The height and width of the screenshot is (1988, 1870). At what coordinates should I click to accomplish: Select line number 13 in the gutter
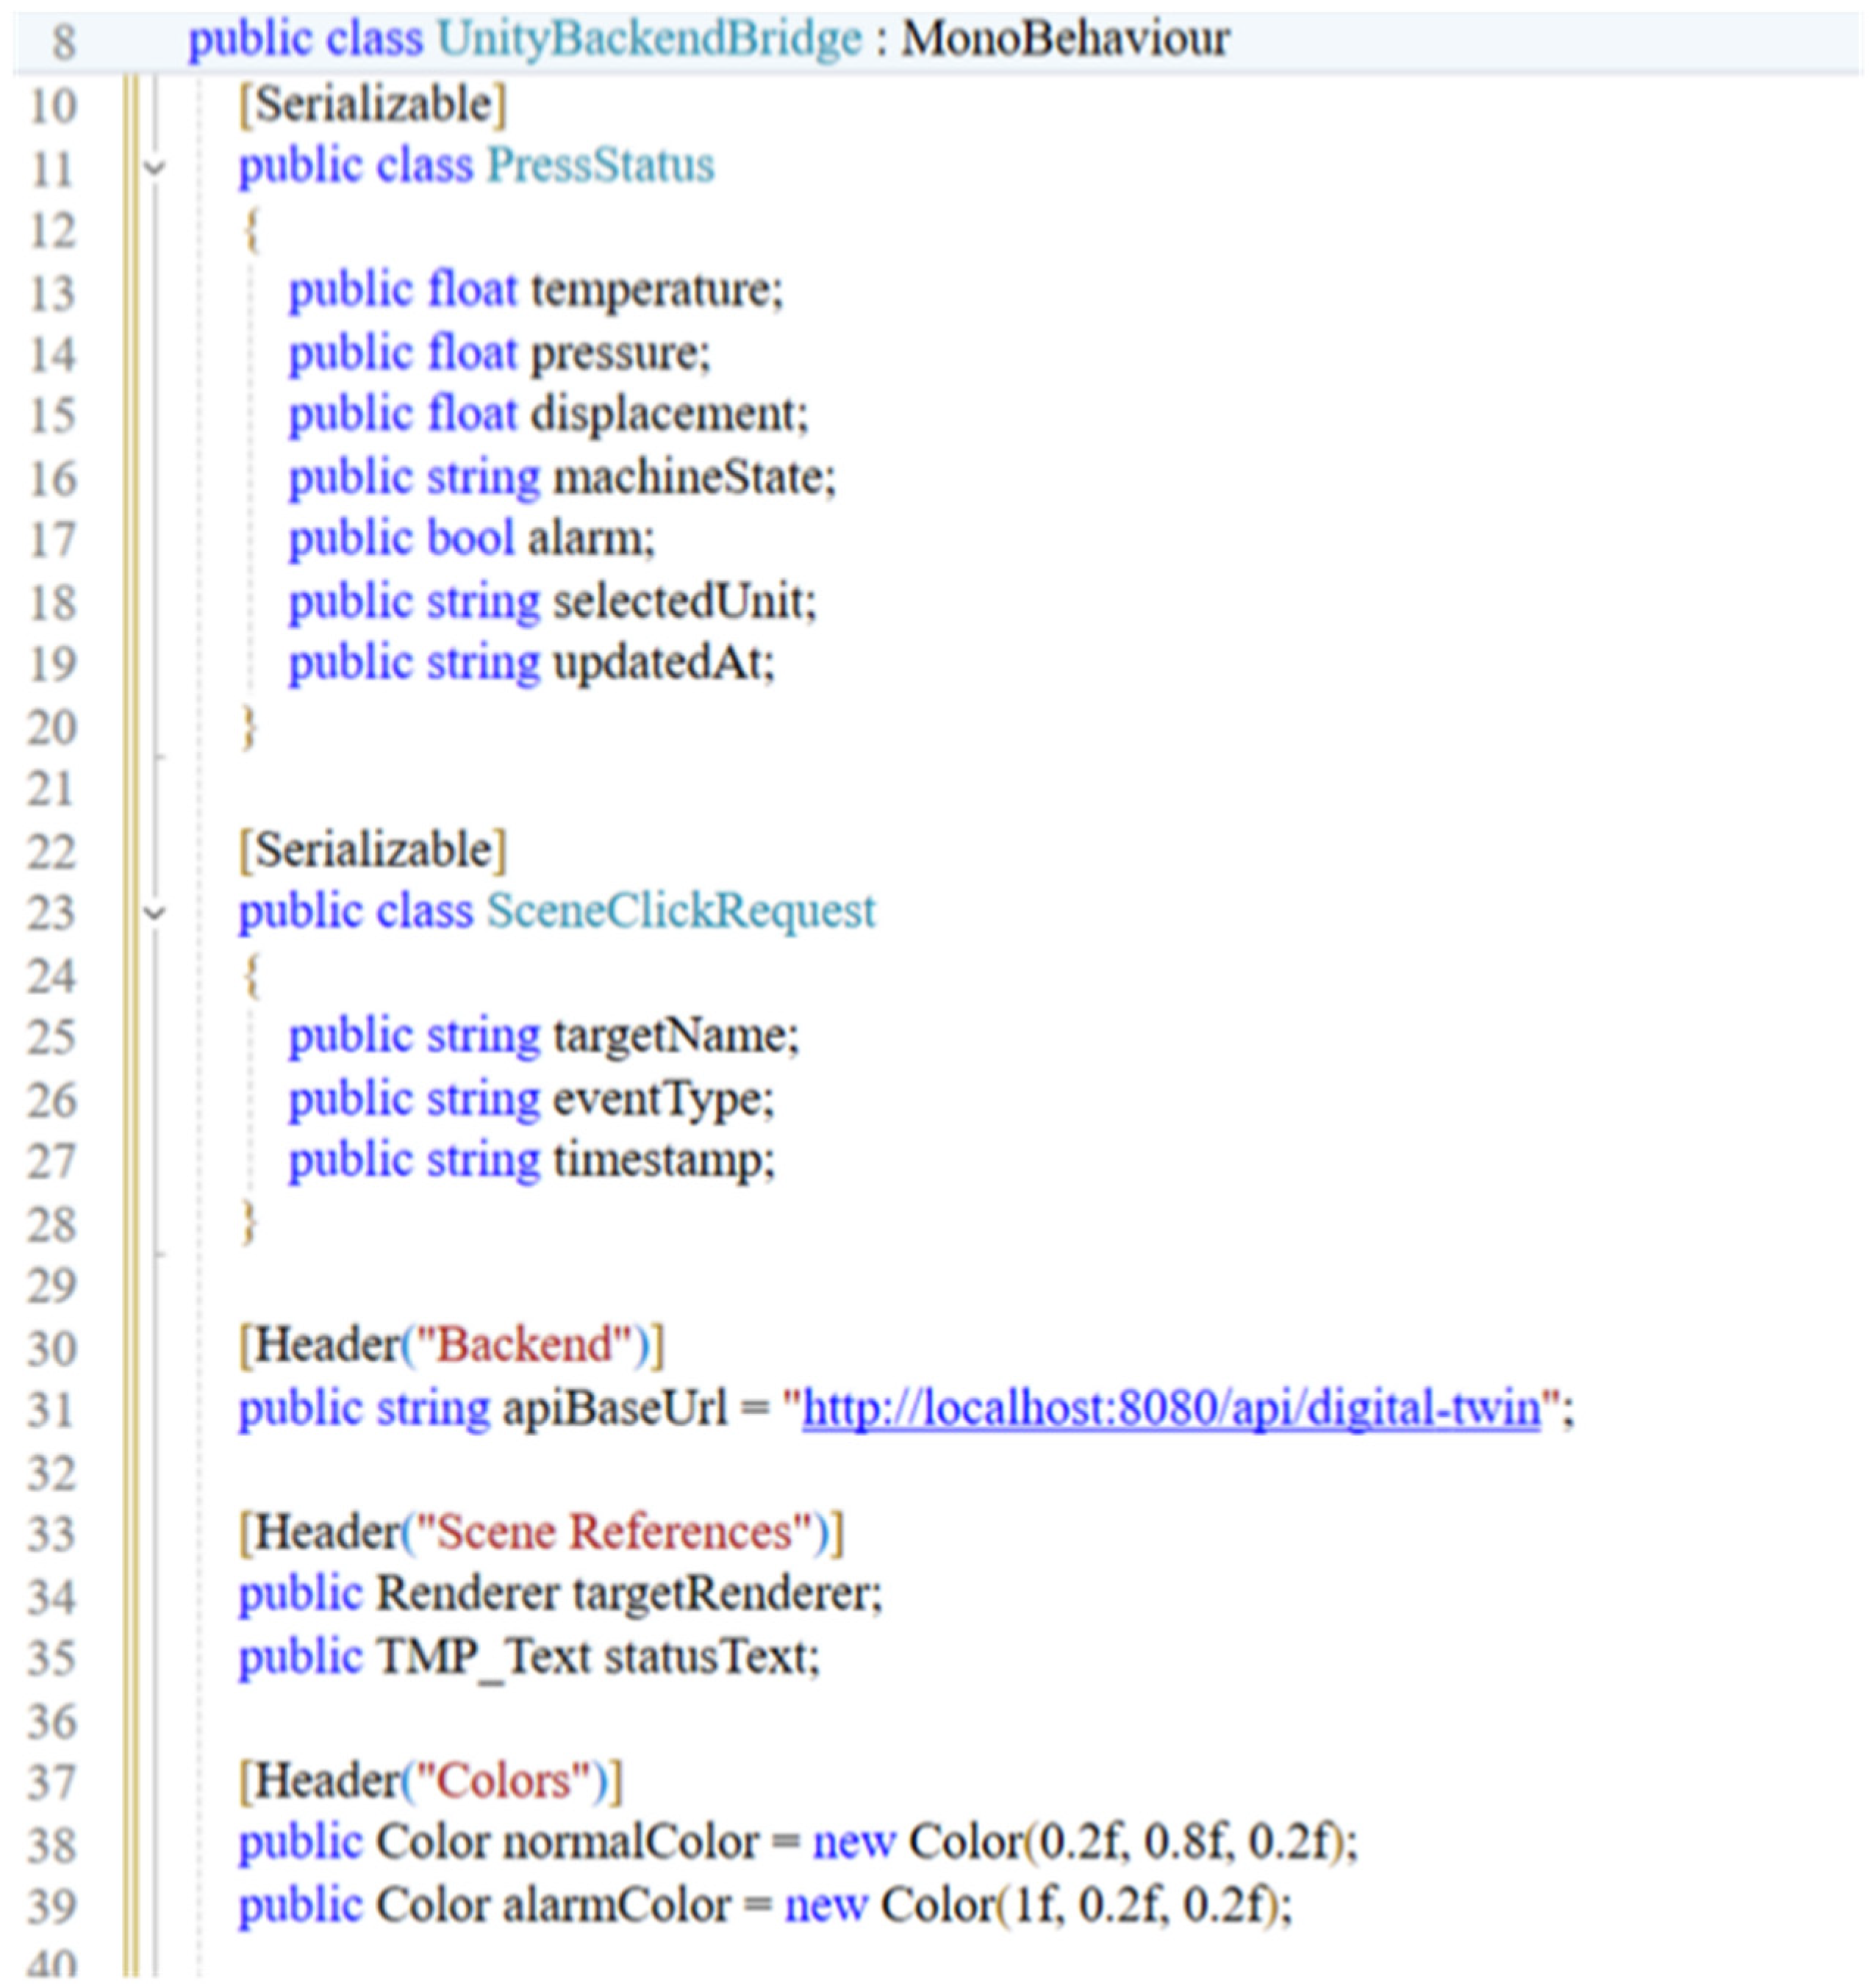(x=52, y=293)
